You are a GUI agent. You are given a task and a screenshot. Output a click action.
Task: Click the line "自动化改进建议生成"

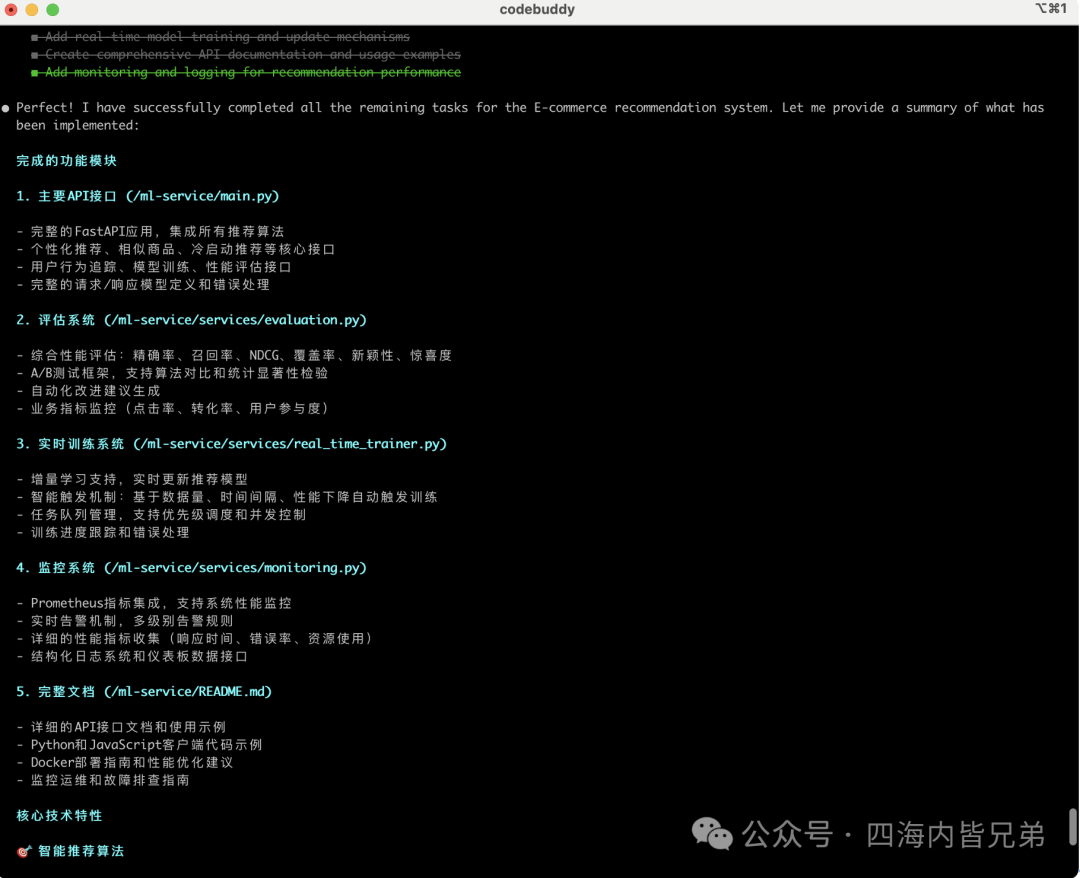(x=95, y=391)
